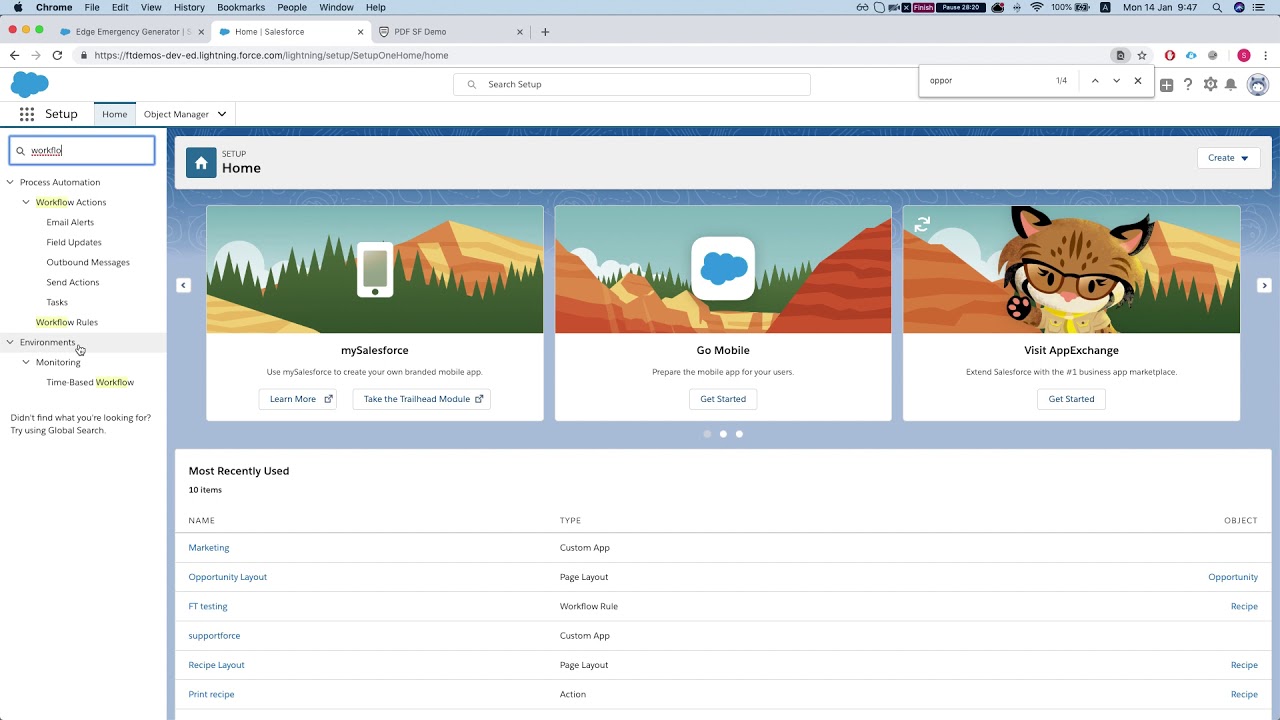Click the Setup Home house icon
The image size is (1280, 720).
tap(201, 163)
